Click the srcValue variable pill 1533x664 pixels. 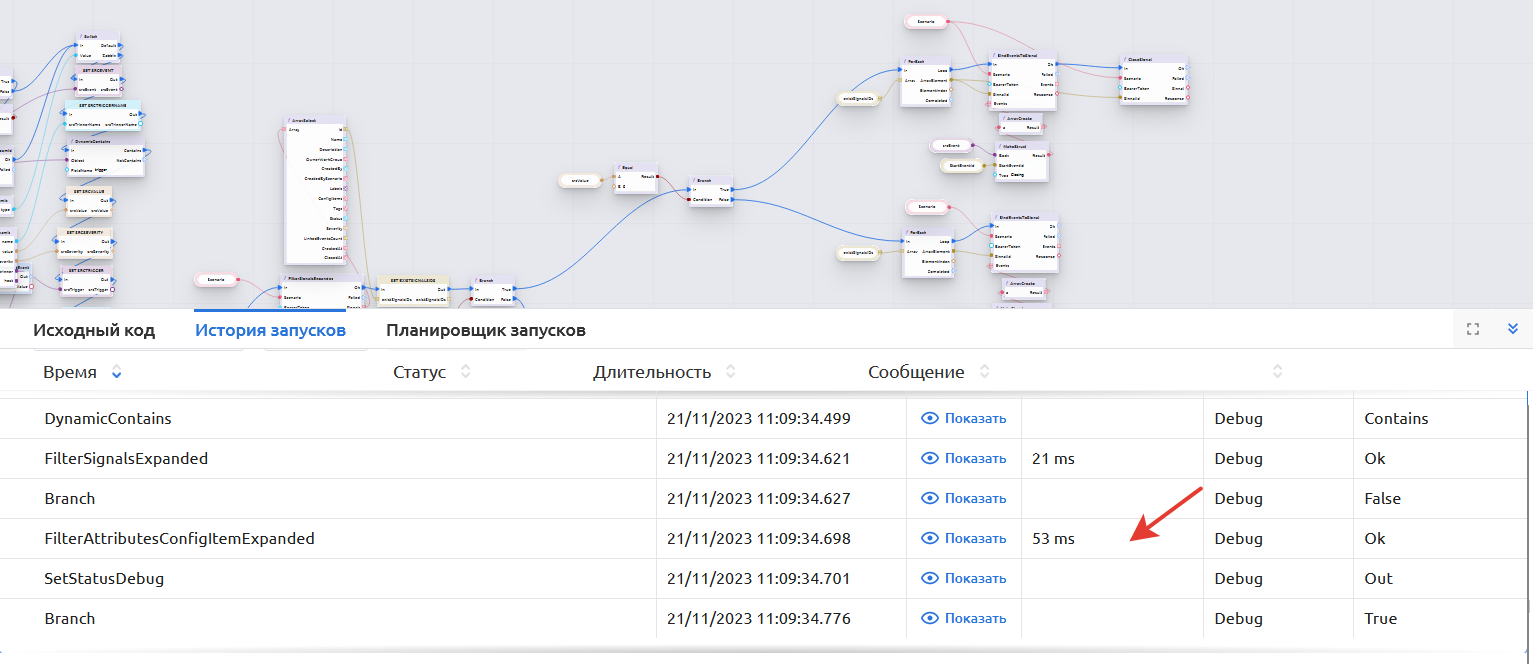coord(580,181)
